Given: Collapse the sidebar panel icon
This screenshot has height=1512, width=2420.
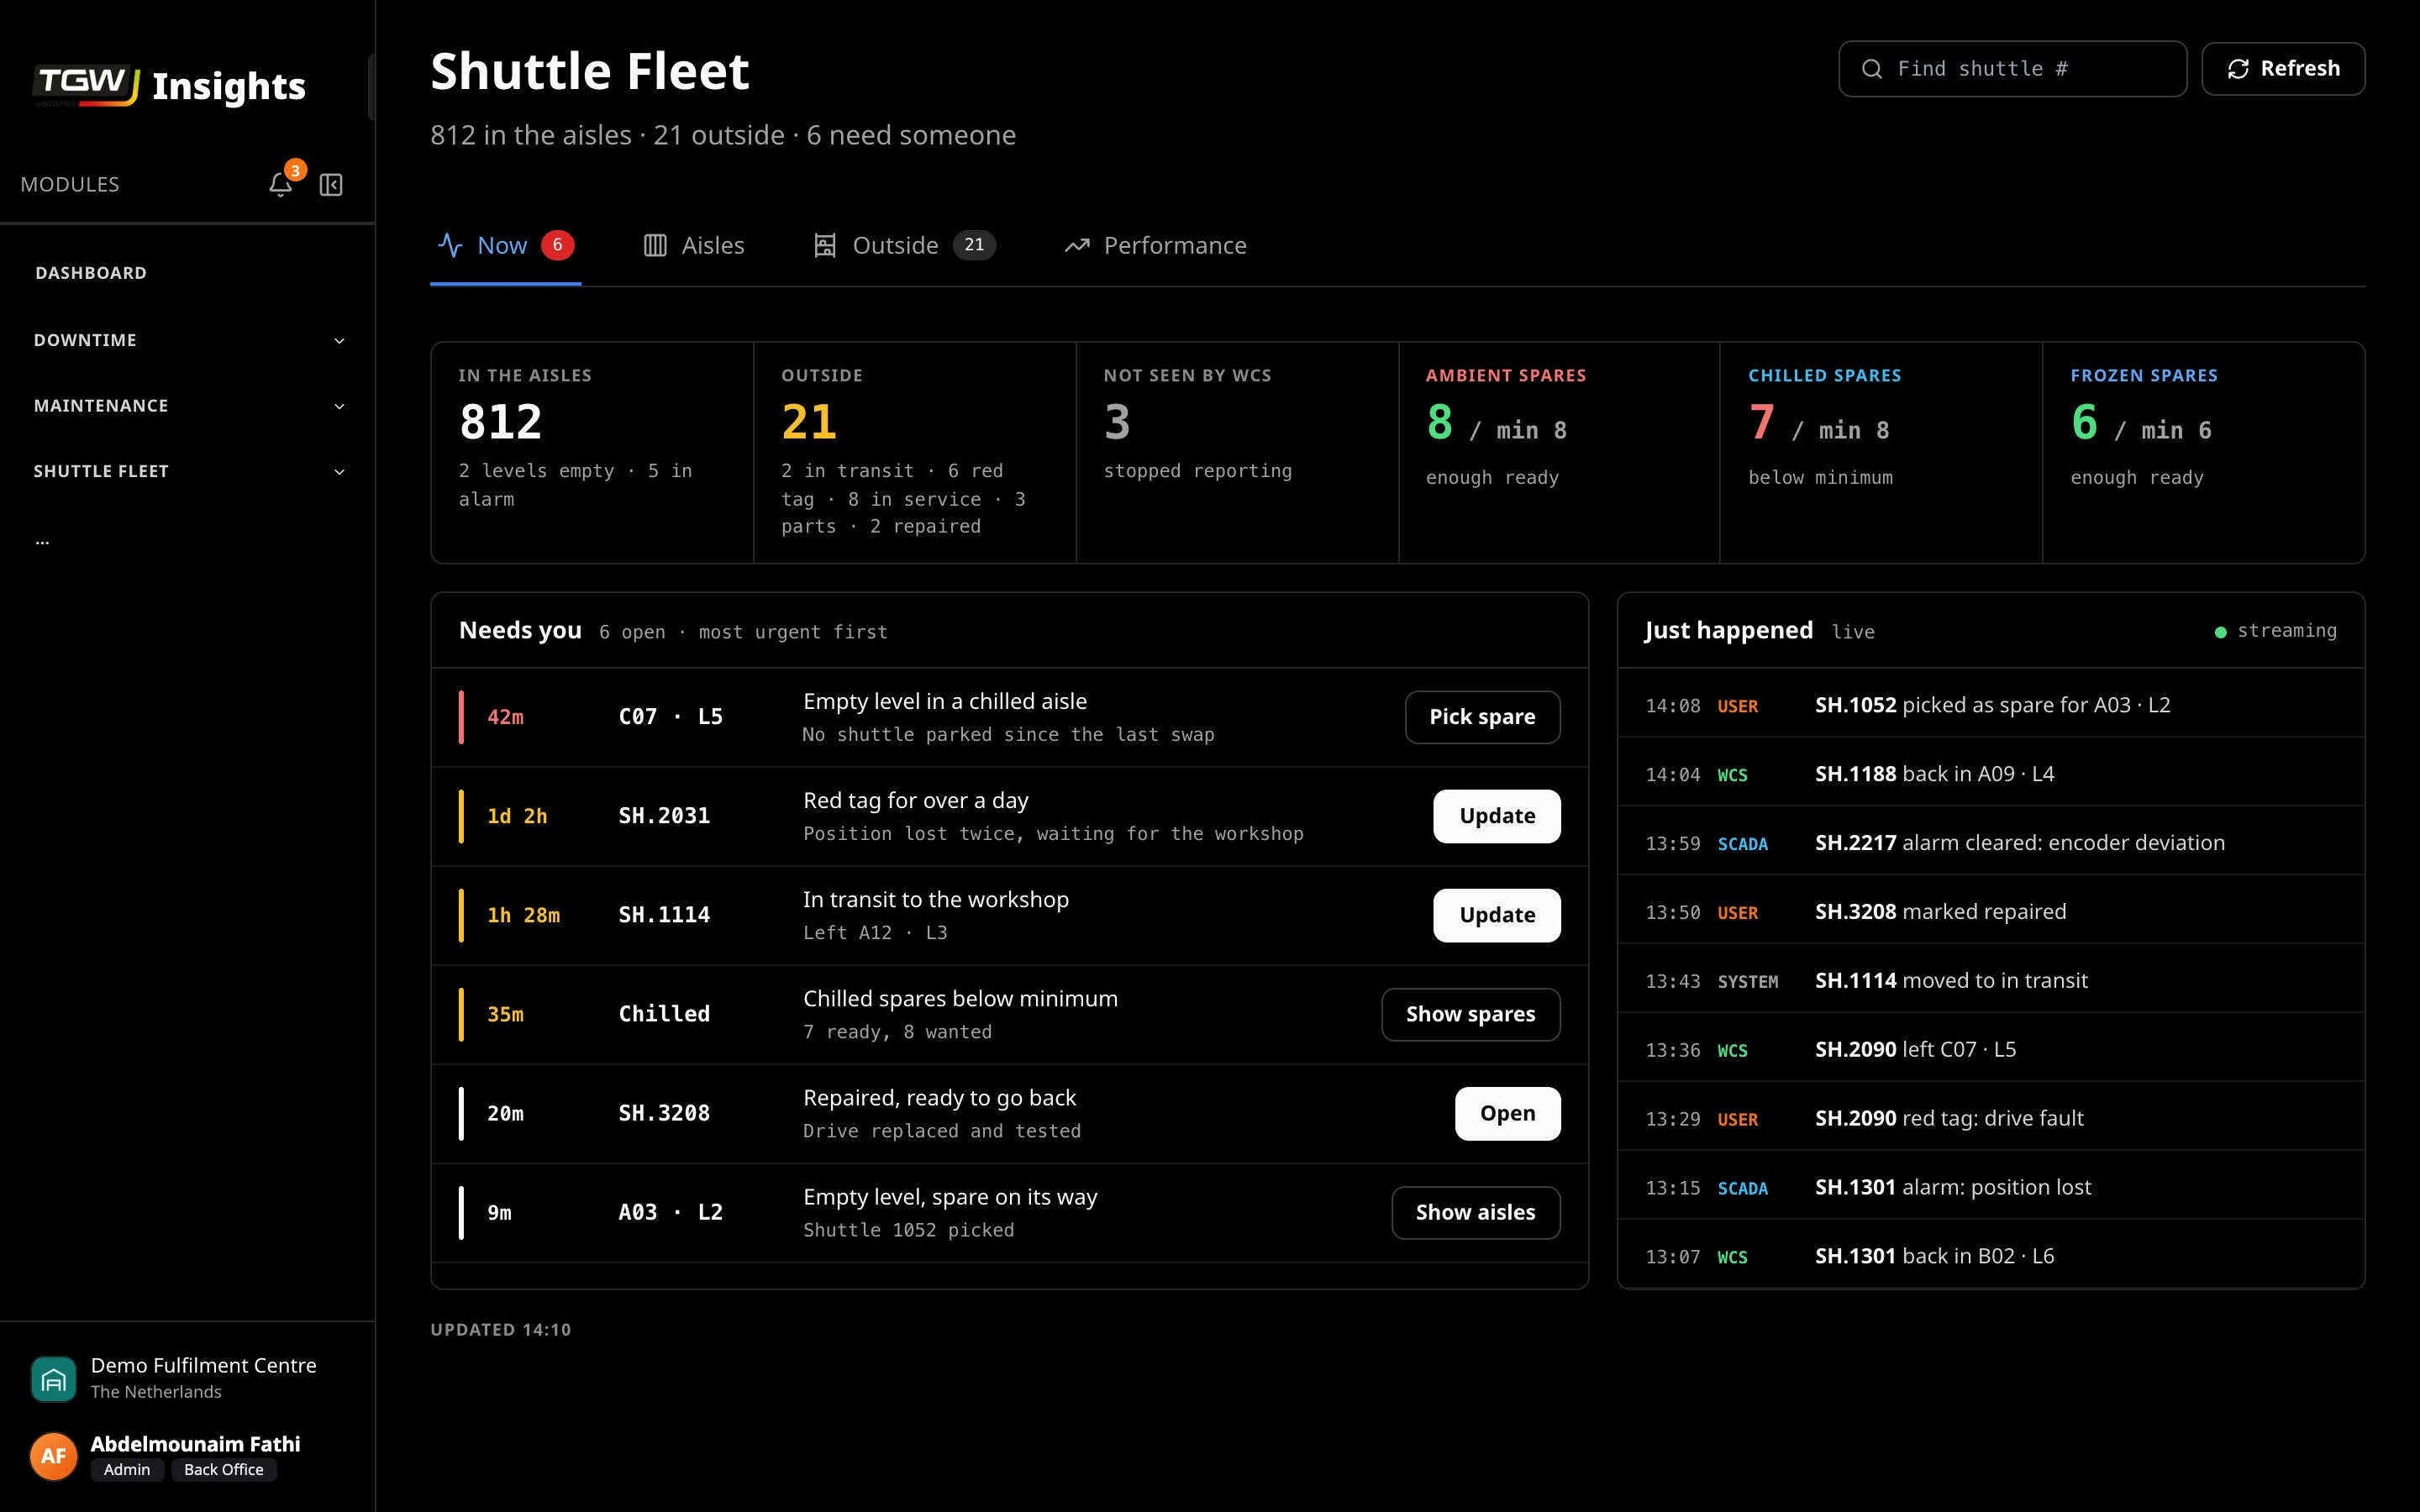Looking at the screenshot, I should tap(331, 184).
